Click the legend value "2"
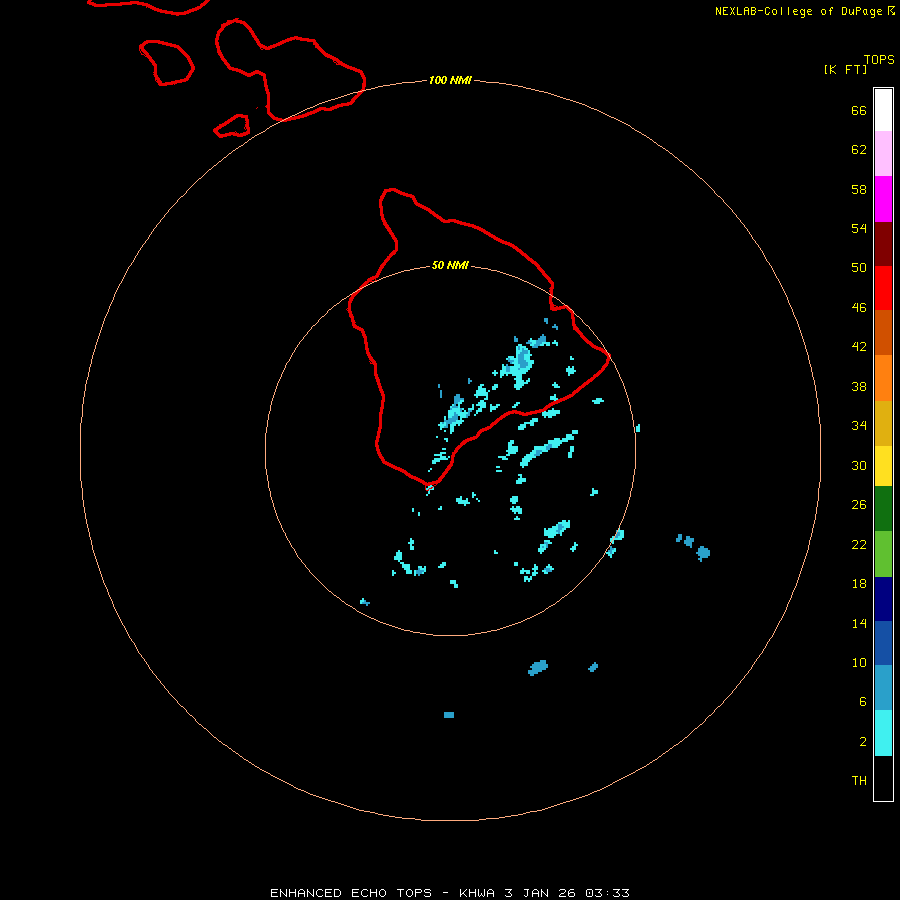Viewport: 900px width, 900px height. [862, 742]
